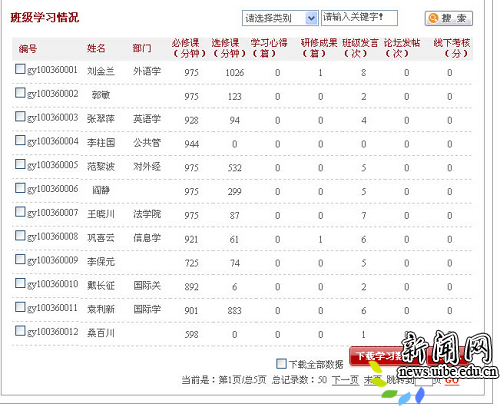Select checkbox beside gy100360005 范黎波
Viewport: 500px width, 407px height.
pos(20,164)
